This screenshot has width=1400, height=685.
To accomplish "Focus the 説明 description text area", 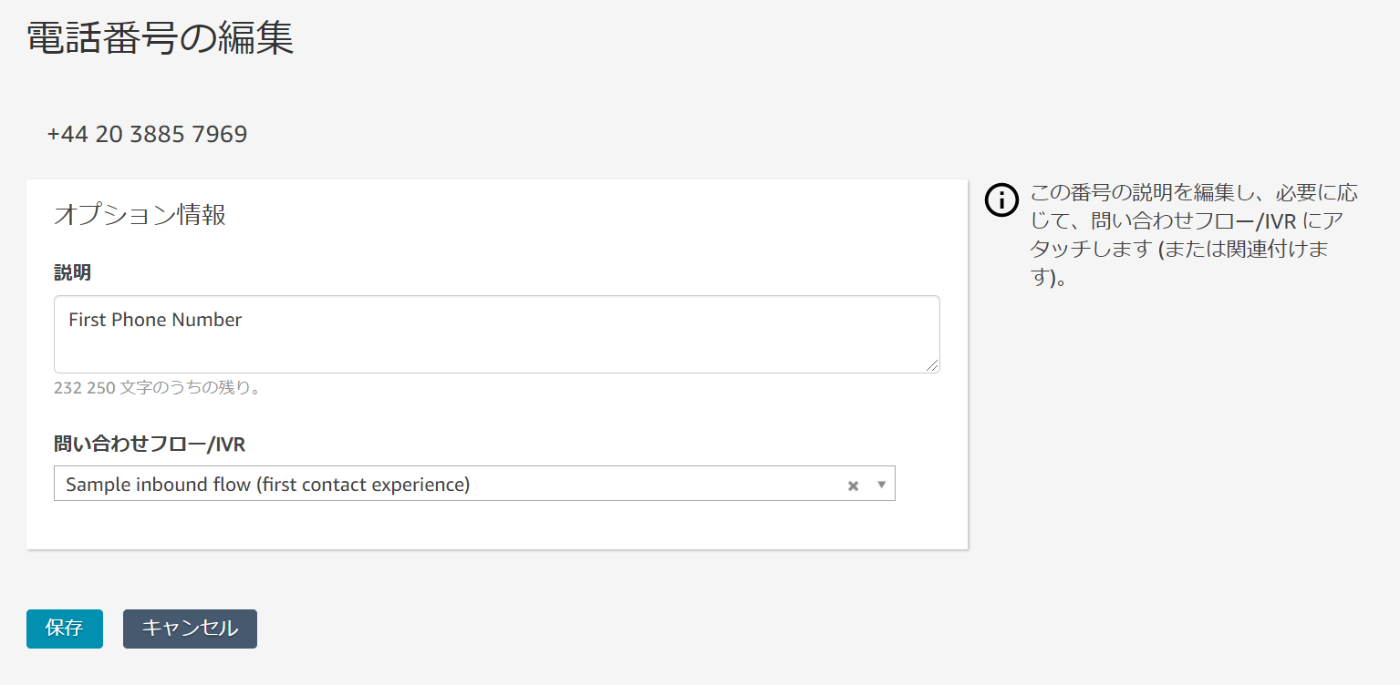I will pyautogui.click(x=497, y=334).
